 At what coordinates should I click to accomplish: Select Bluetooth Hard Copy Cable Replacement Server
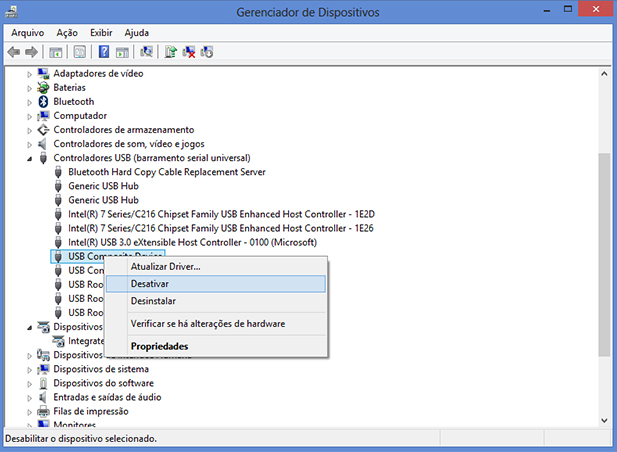point(167,172)
